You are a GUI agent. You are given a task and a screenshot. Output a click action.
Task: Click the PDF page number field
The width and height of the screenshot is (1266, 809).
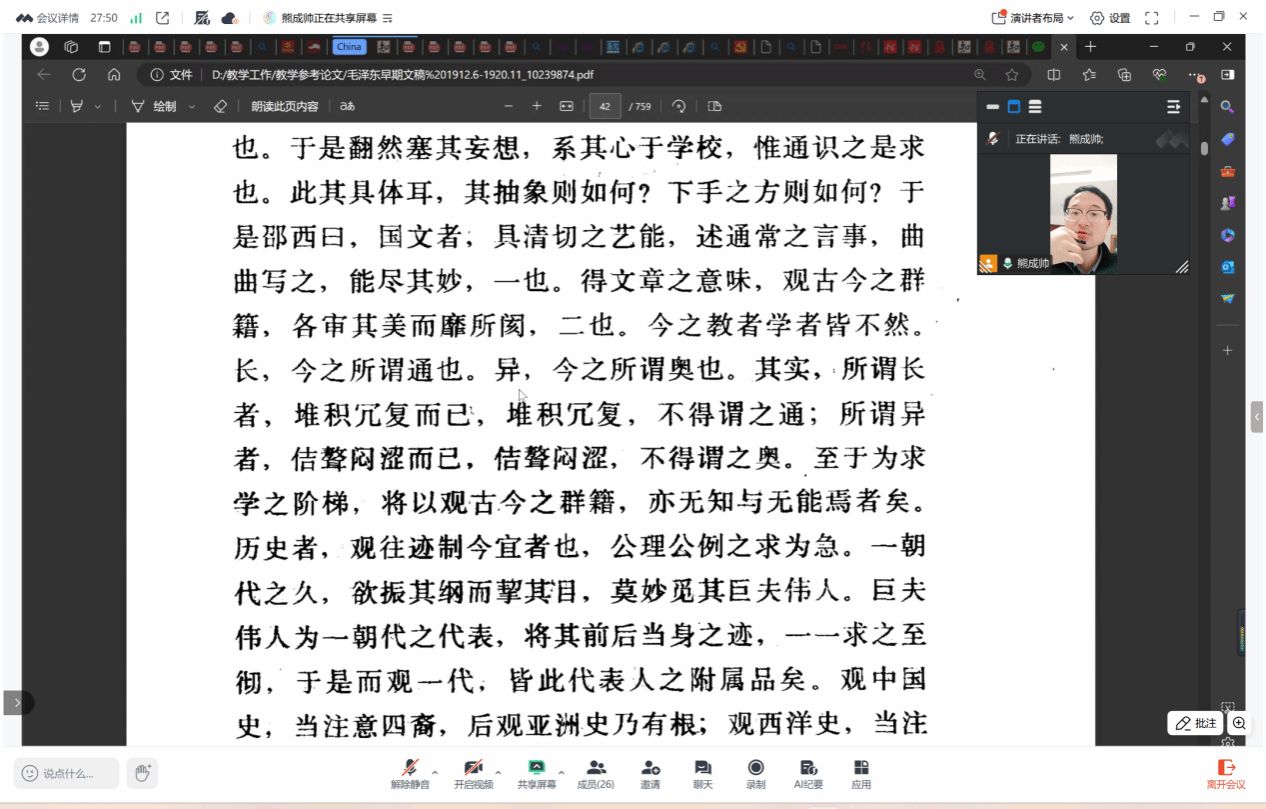point(605,106)
